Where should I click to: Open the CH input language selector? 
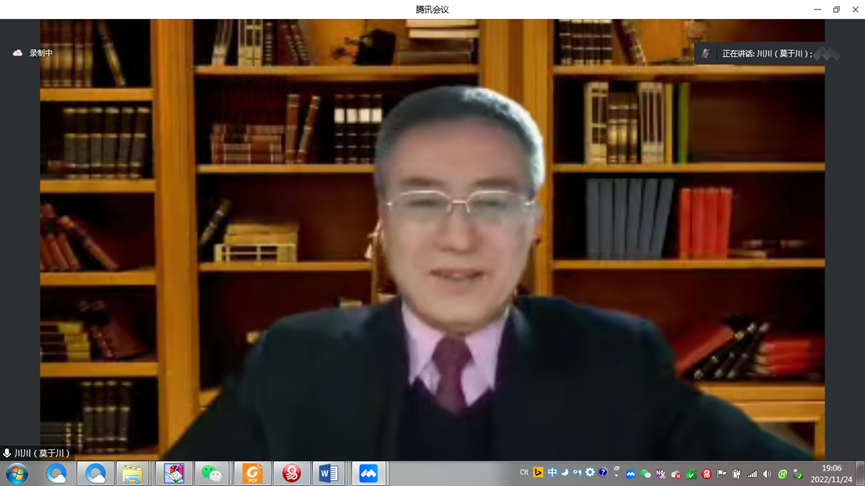click(x=524, y=473)
